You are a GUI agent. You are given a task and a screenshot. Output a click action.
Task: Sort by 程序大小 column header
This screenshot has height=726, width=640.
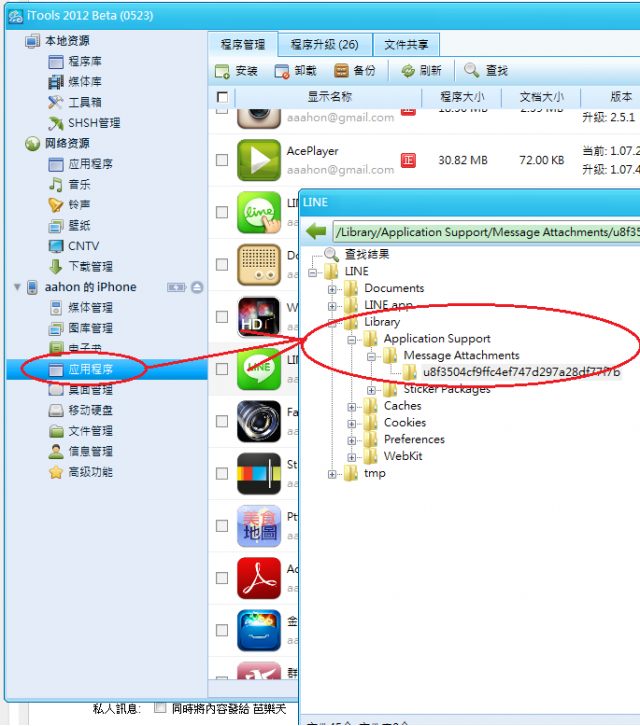tap(462, 97)
